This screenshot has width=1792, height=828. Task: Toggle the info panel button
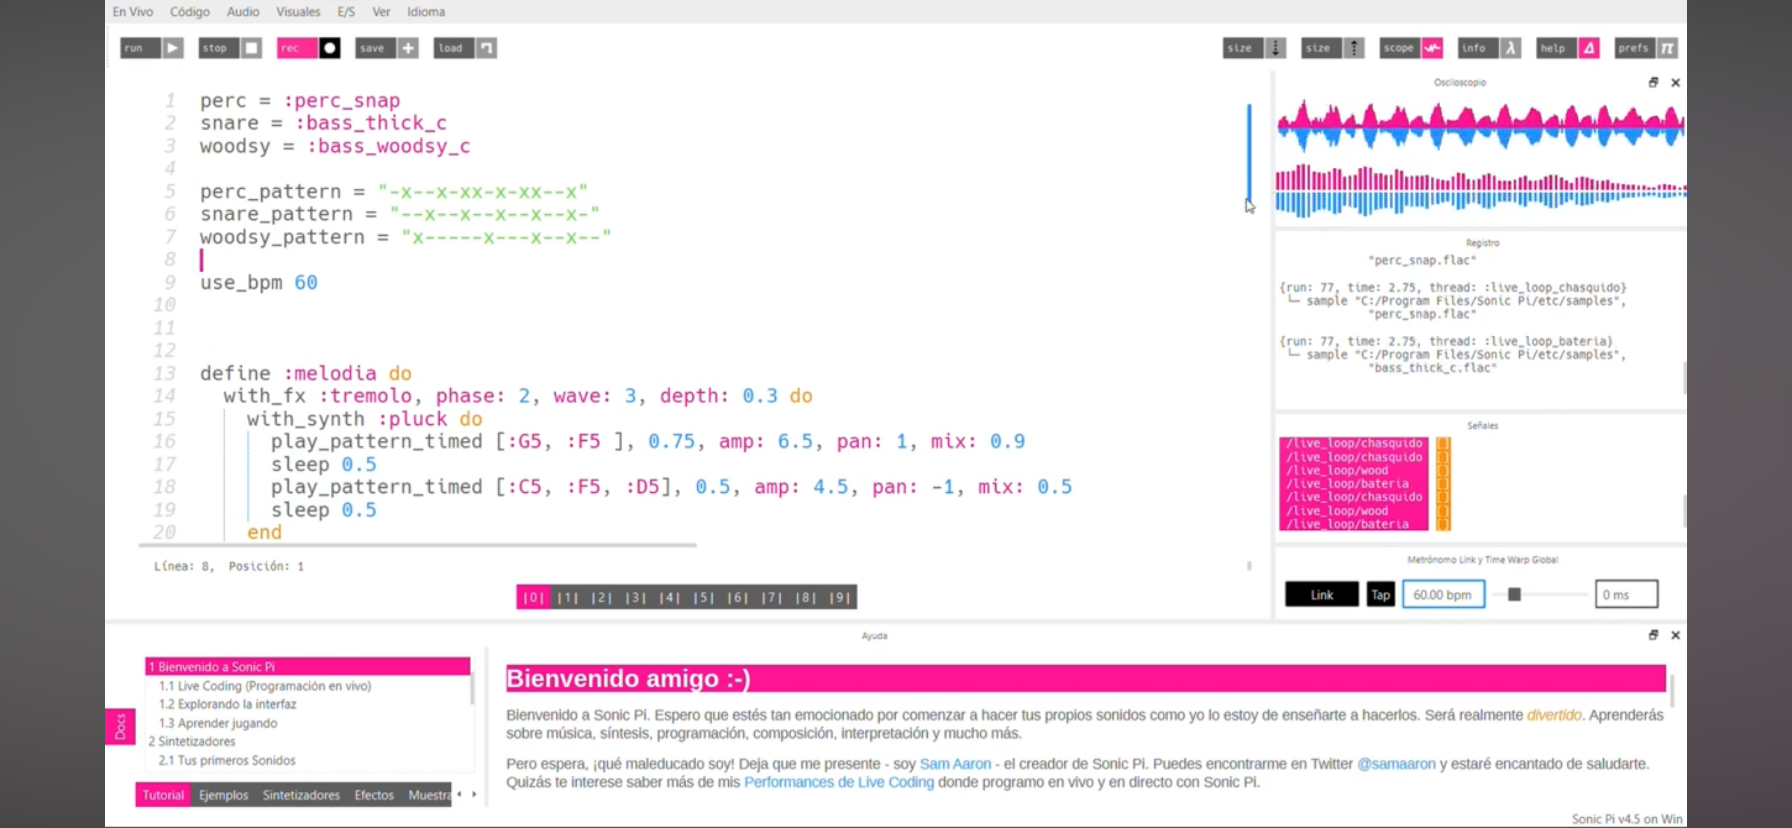(x=1489, y=48)
